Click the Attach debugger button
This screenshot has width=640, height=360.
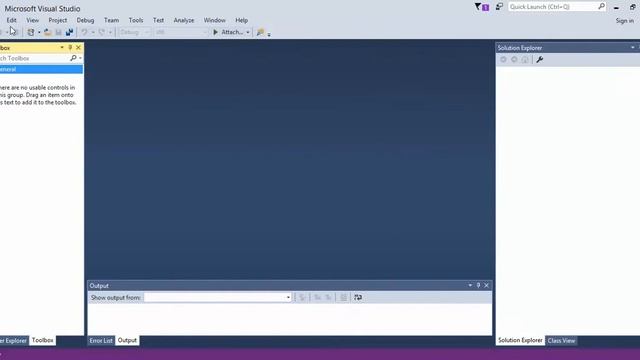(x=228, y=32)
